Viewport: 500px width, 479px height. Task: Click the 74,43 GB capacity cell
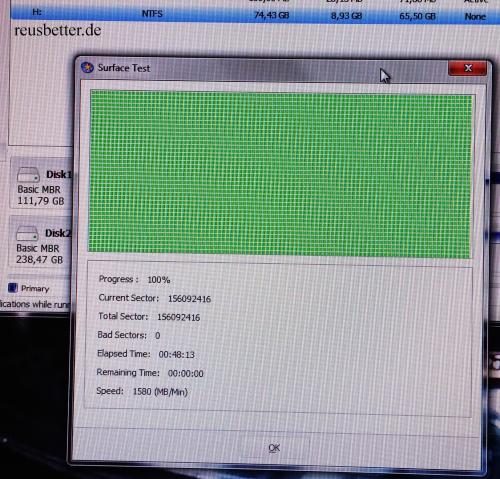[x=271, y=15]
